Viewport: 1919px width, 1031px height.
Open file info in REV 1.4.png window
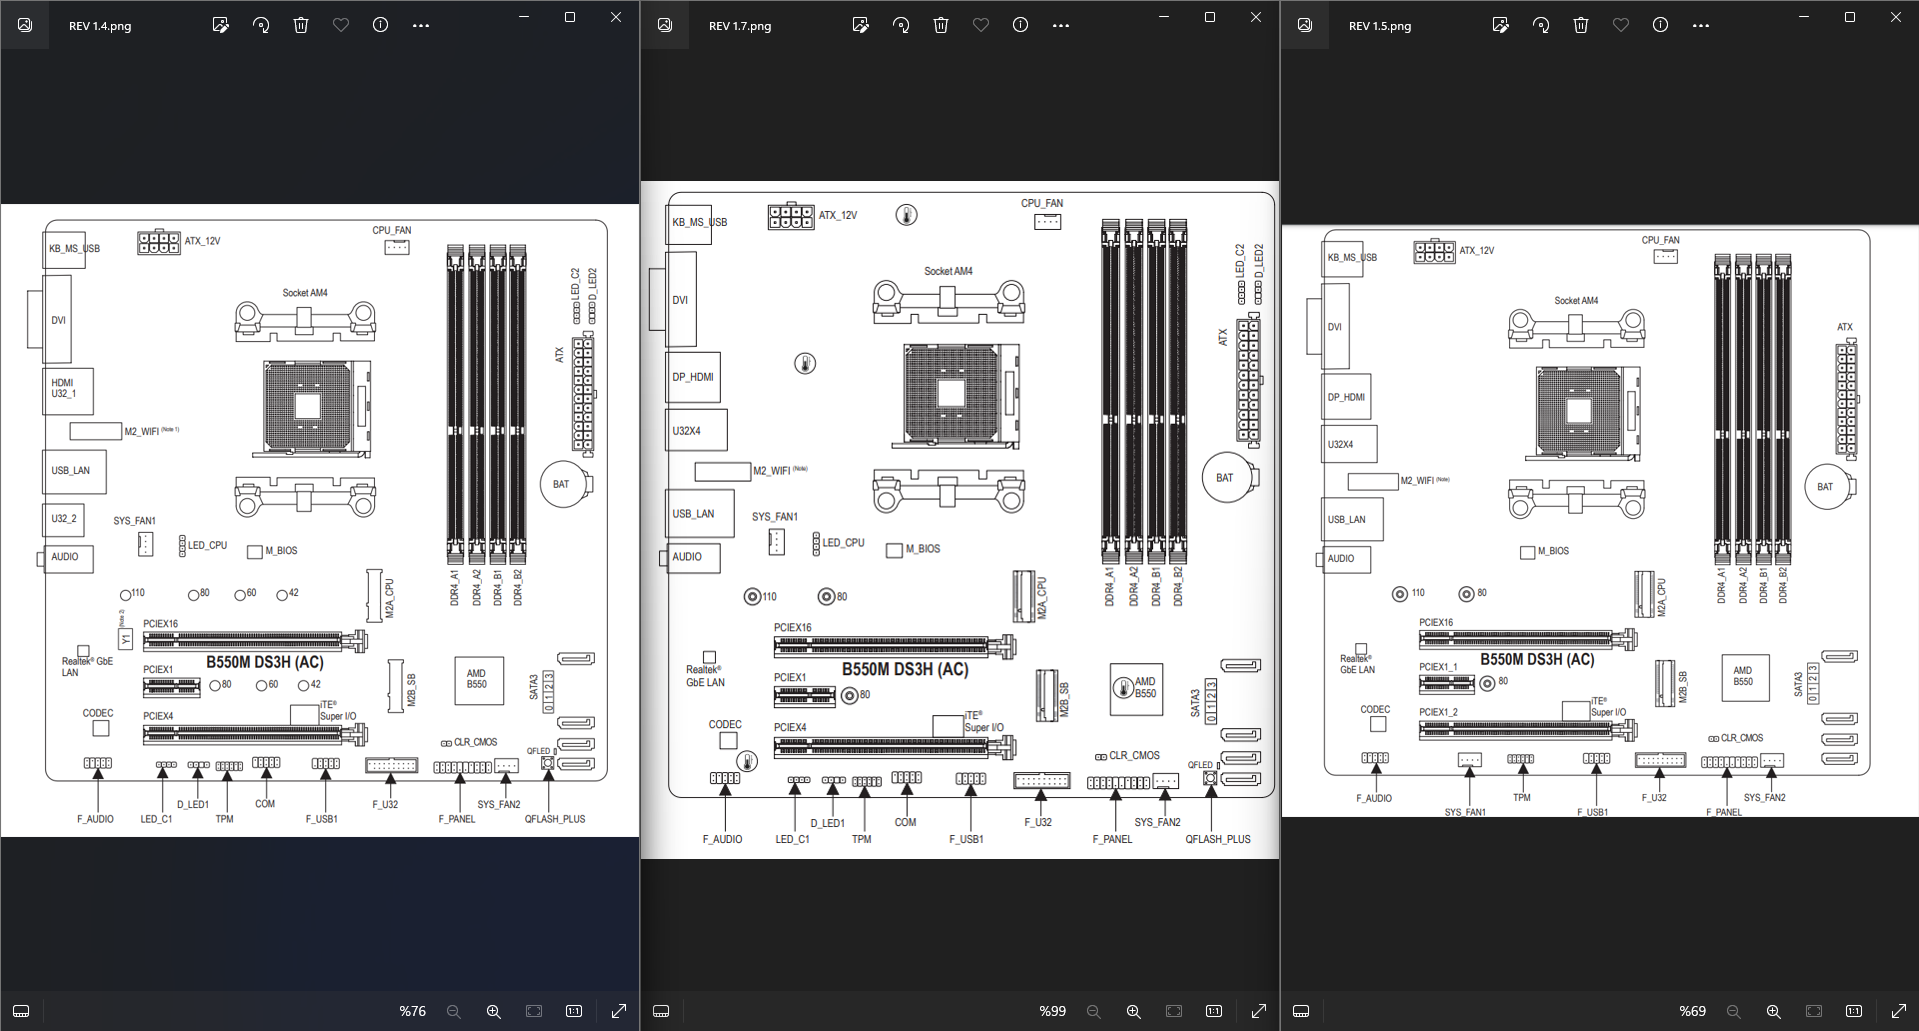coord(381,25)
